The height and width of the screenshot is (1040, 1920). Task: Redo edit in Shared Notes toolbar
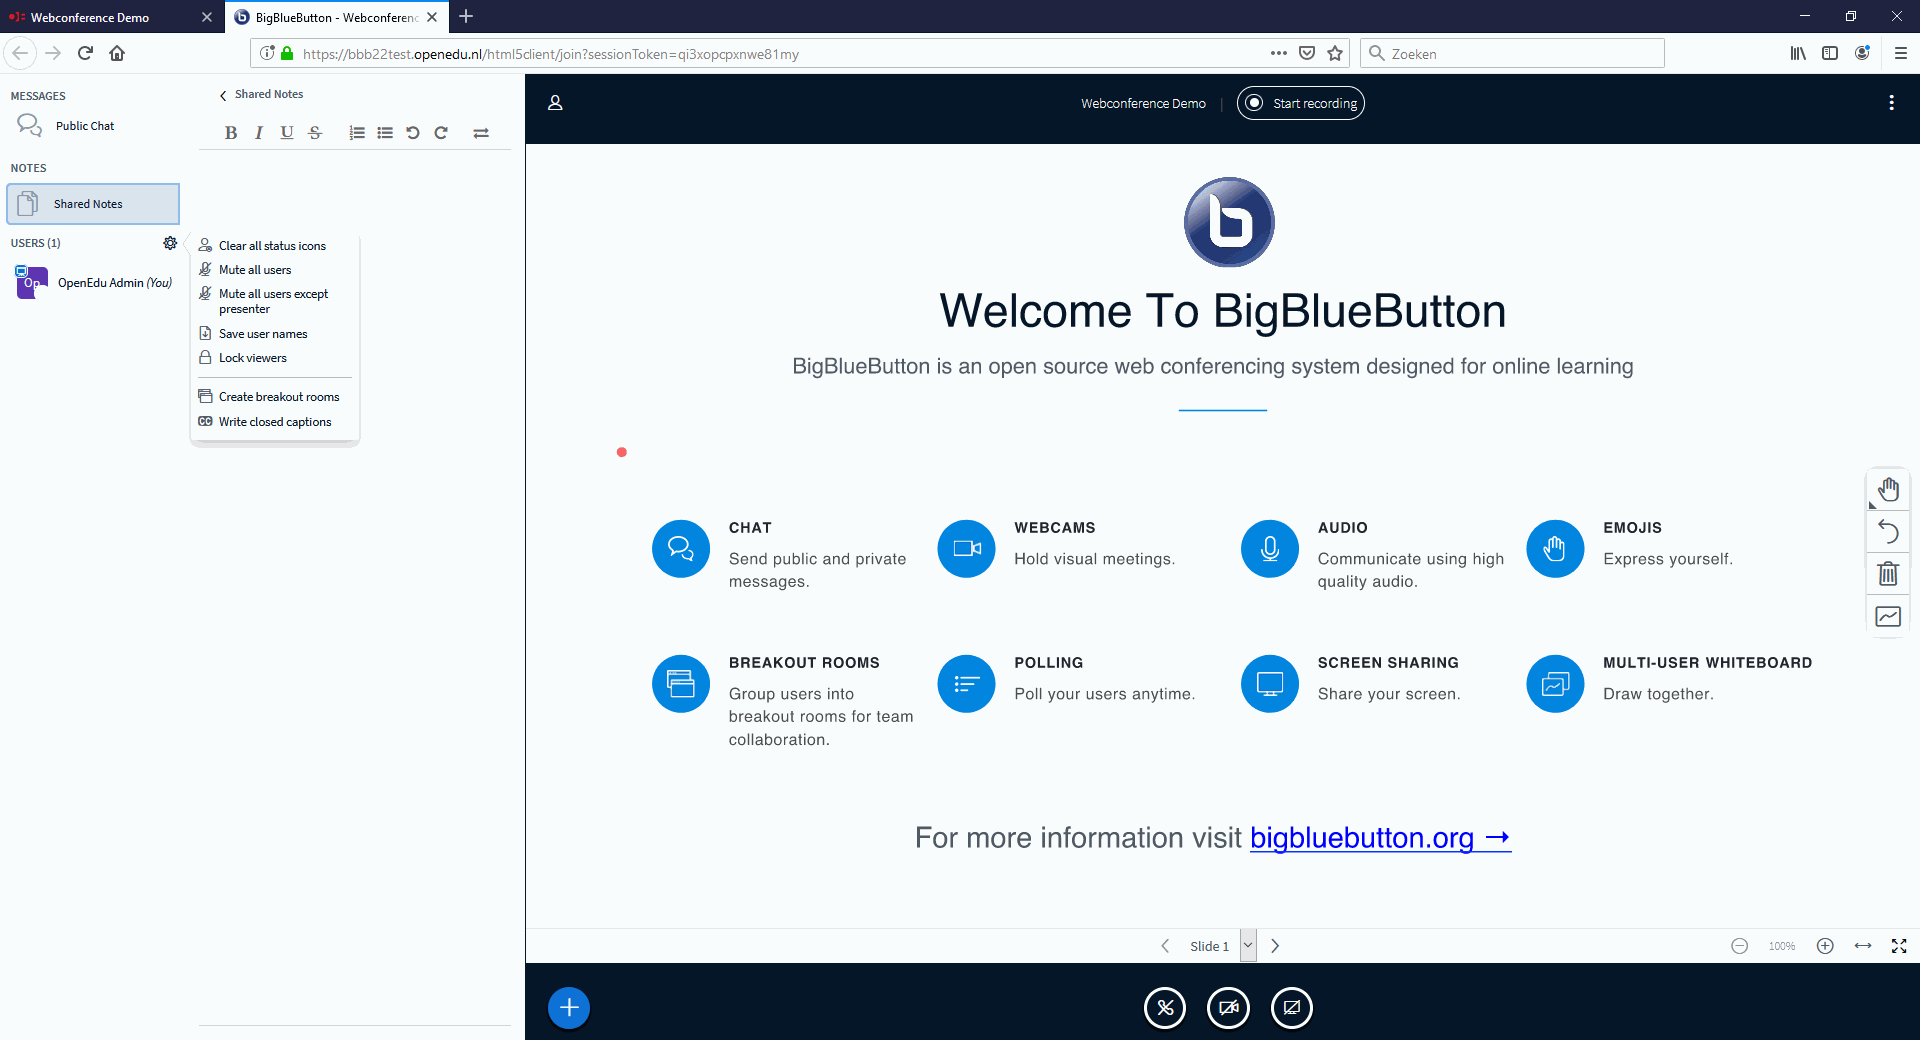[441, 133]
